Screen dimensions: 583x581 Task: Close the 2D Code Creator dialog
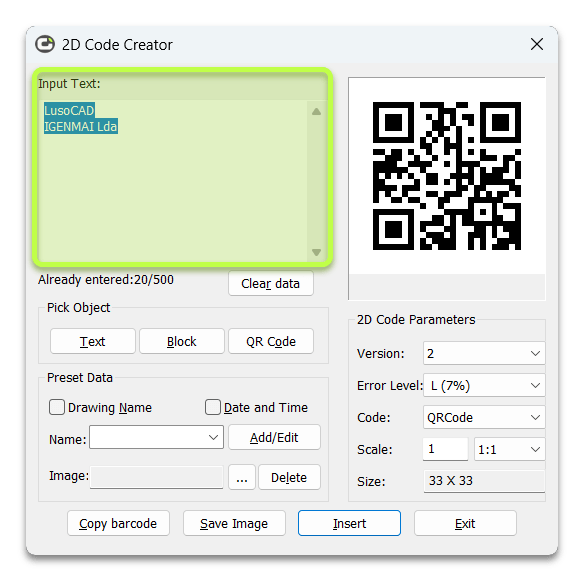click(x=537, y=44)
